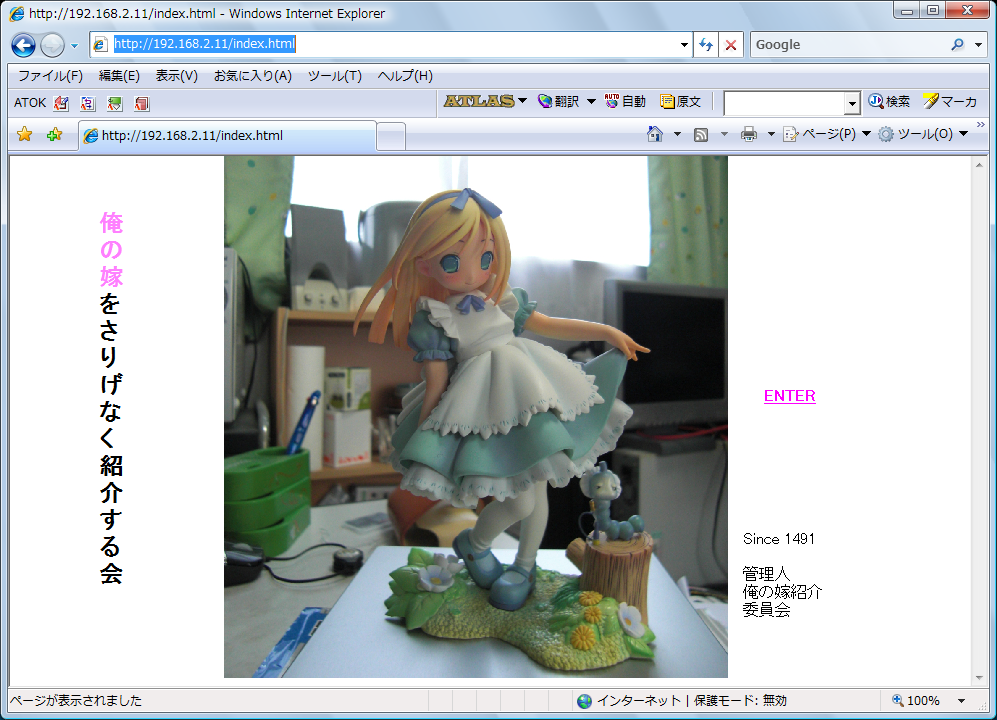Open the ATLAS toolbar menu
Image resolution: width=997 pixels, height=720 pixels.
click(x=485, y=100)
